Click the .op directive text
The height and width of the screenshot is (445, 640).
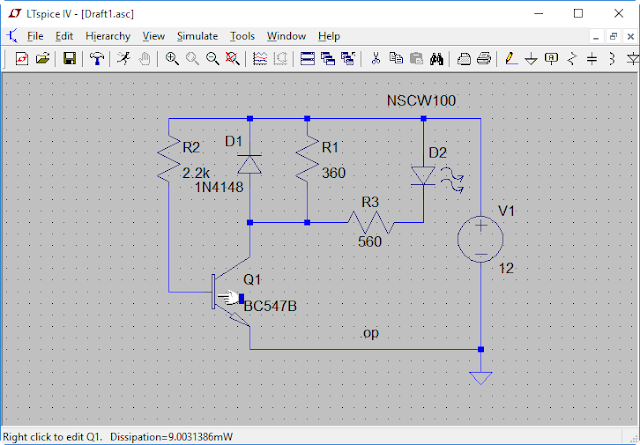click(370, 334)
